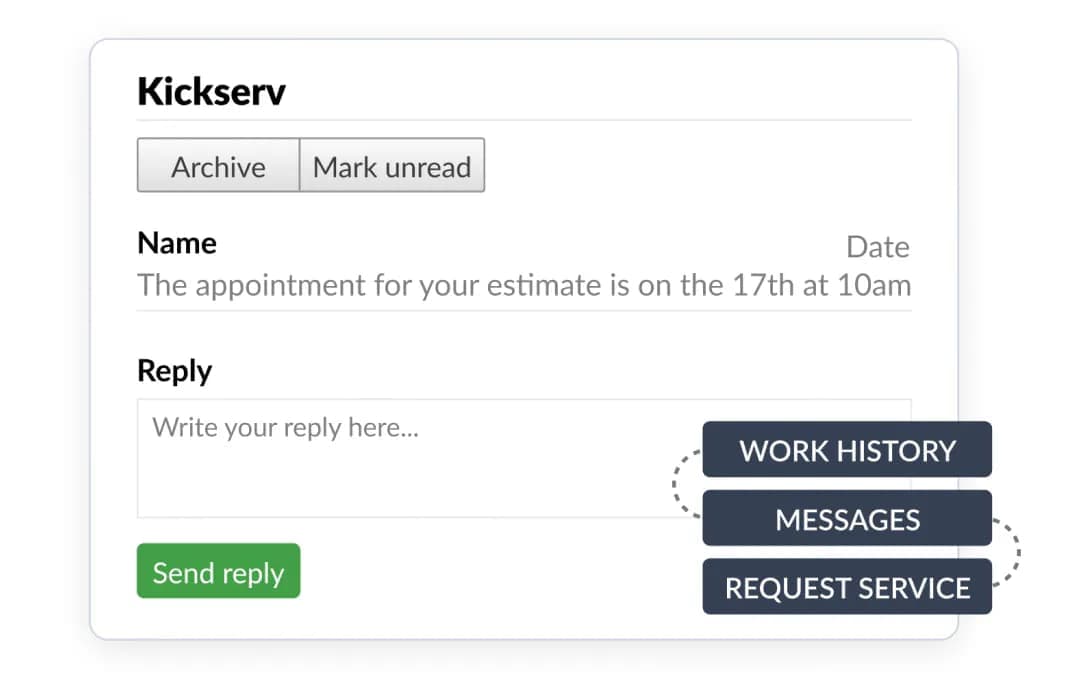Click the Mark unread button

pyautogui.click(x=392, y=166)
